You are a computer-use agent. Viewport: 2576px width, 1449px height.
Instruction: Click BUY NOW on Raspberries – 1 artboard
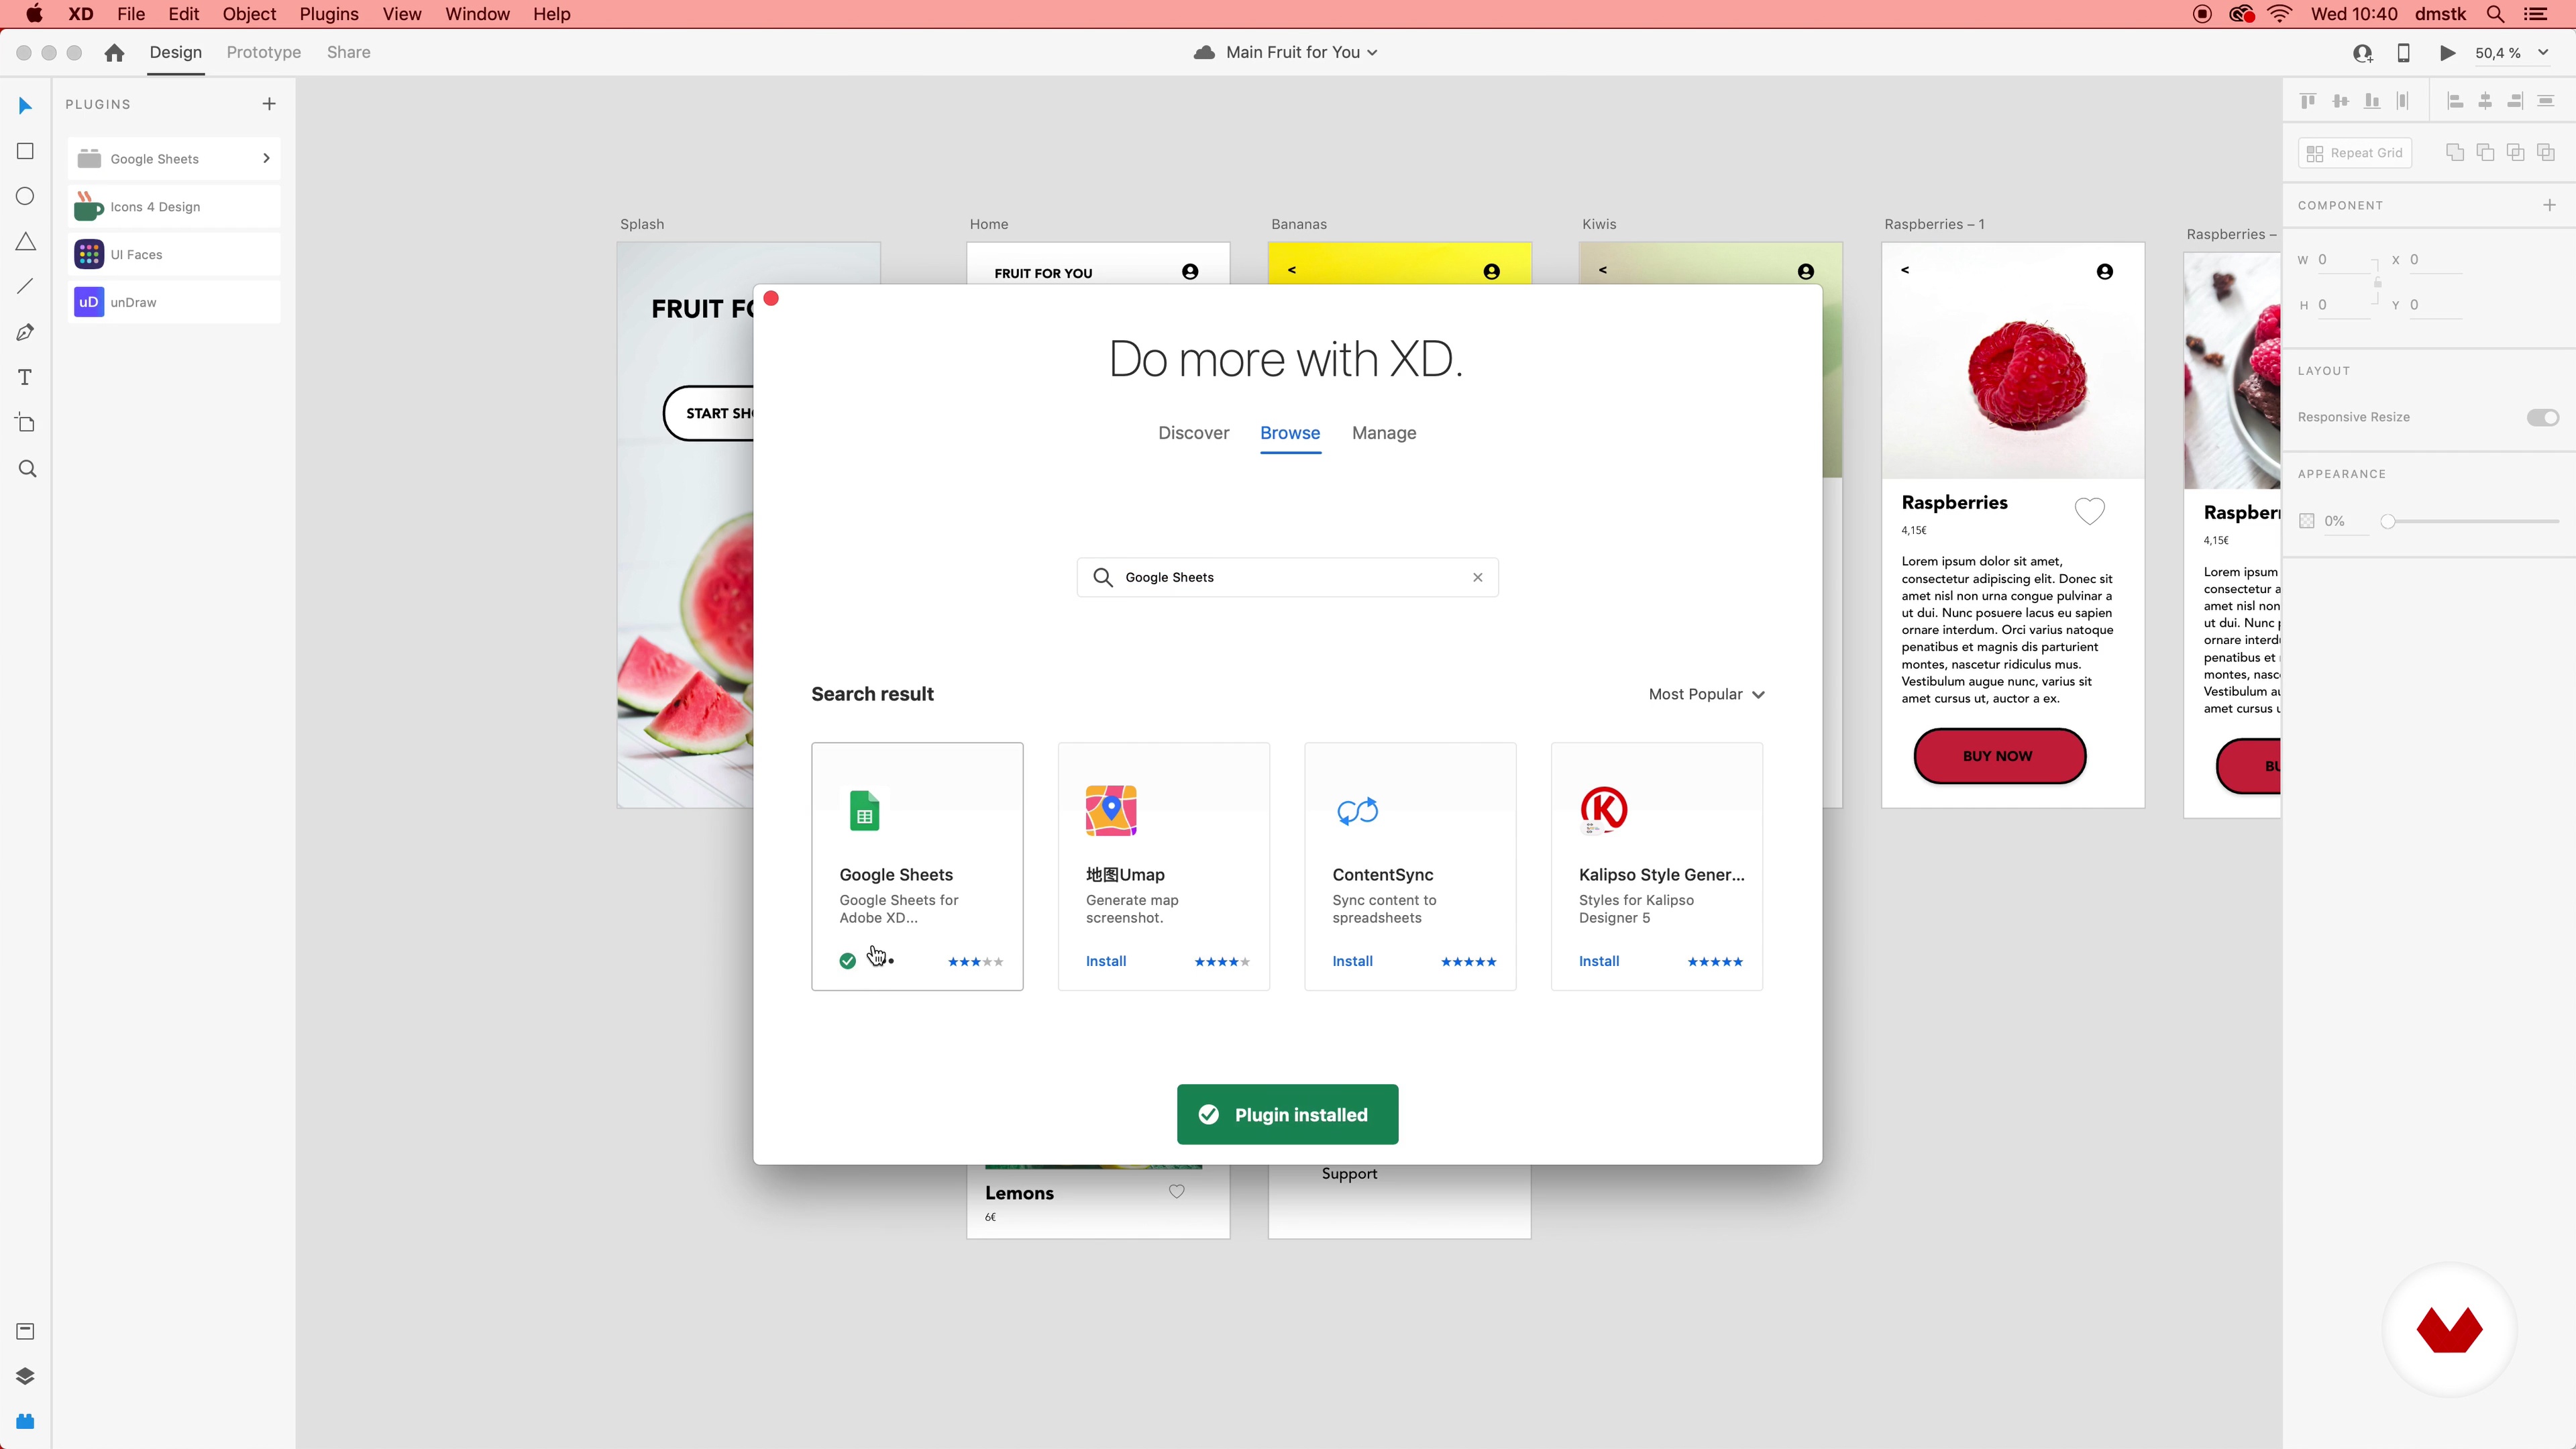tap(1999, 756)
